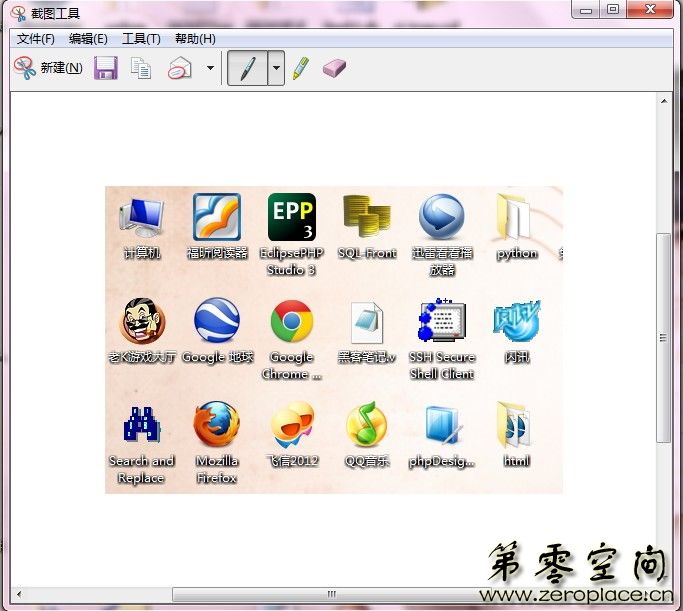Minimize the 截图工具 window

point(586,9)
